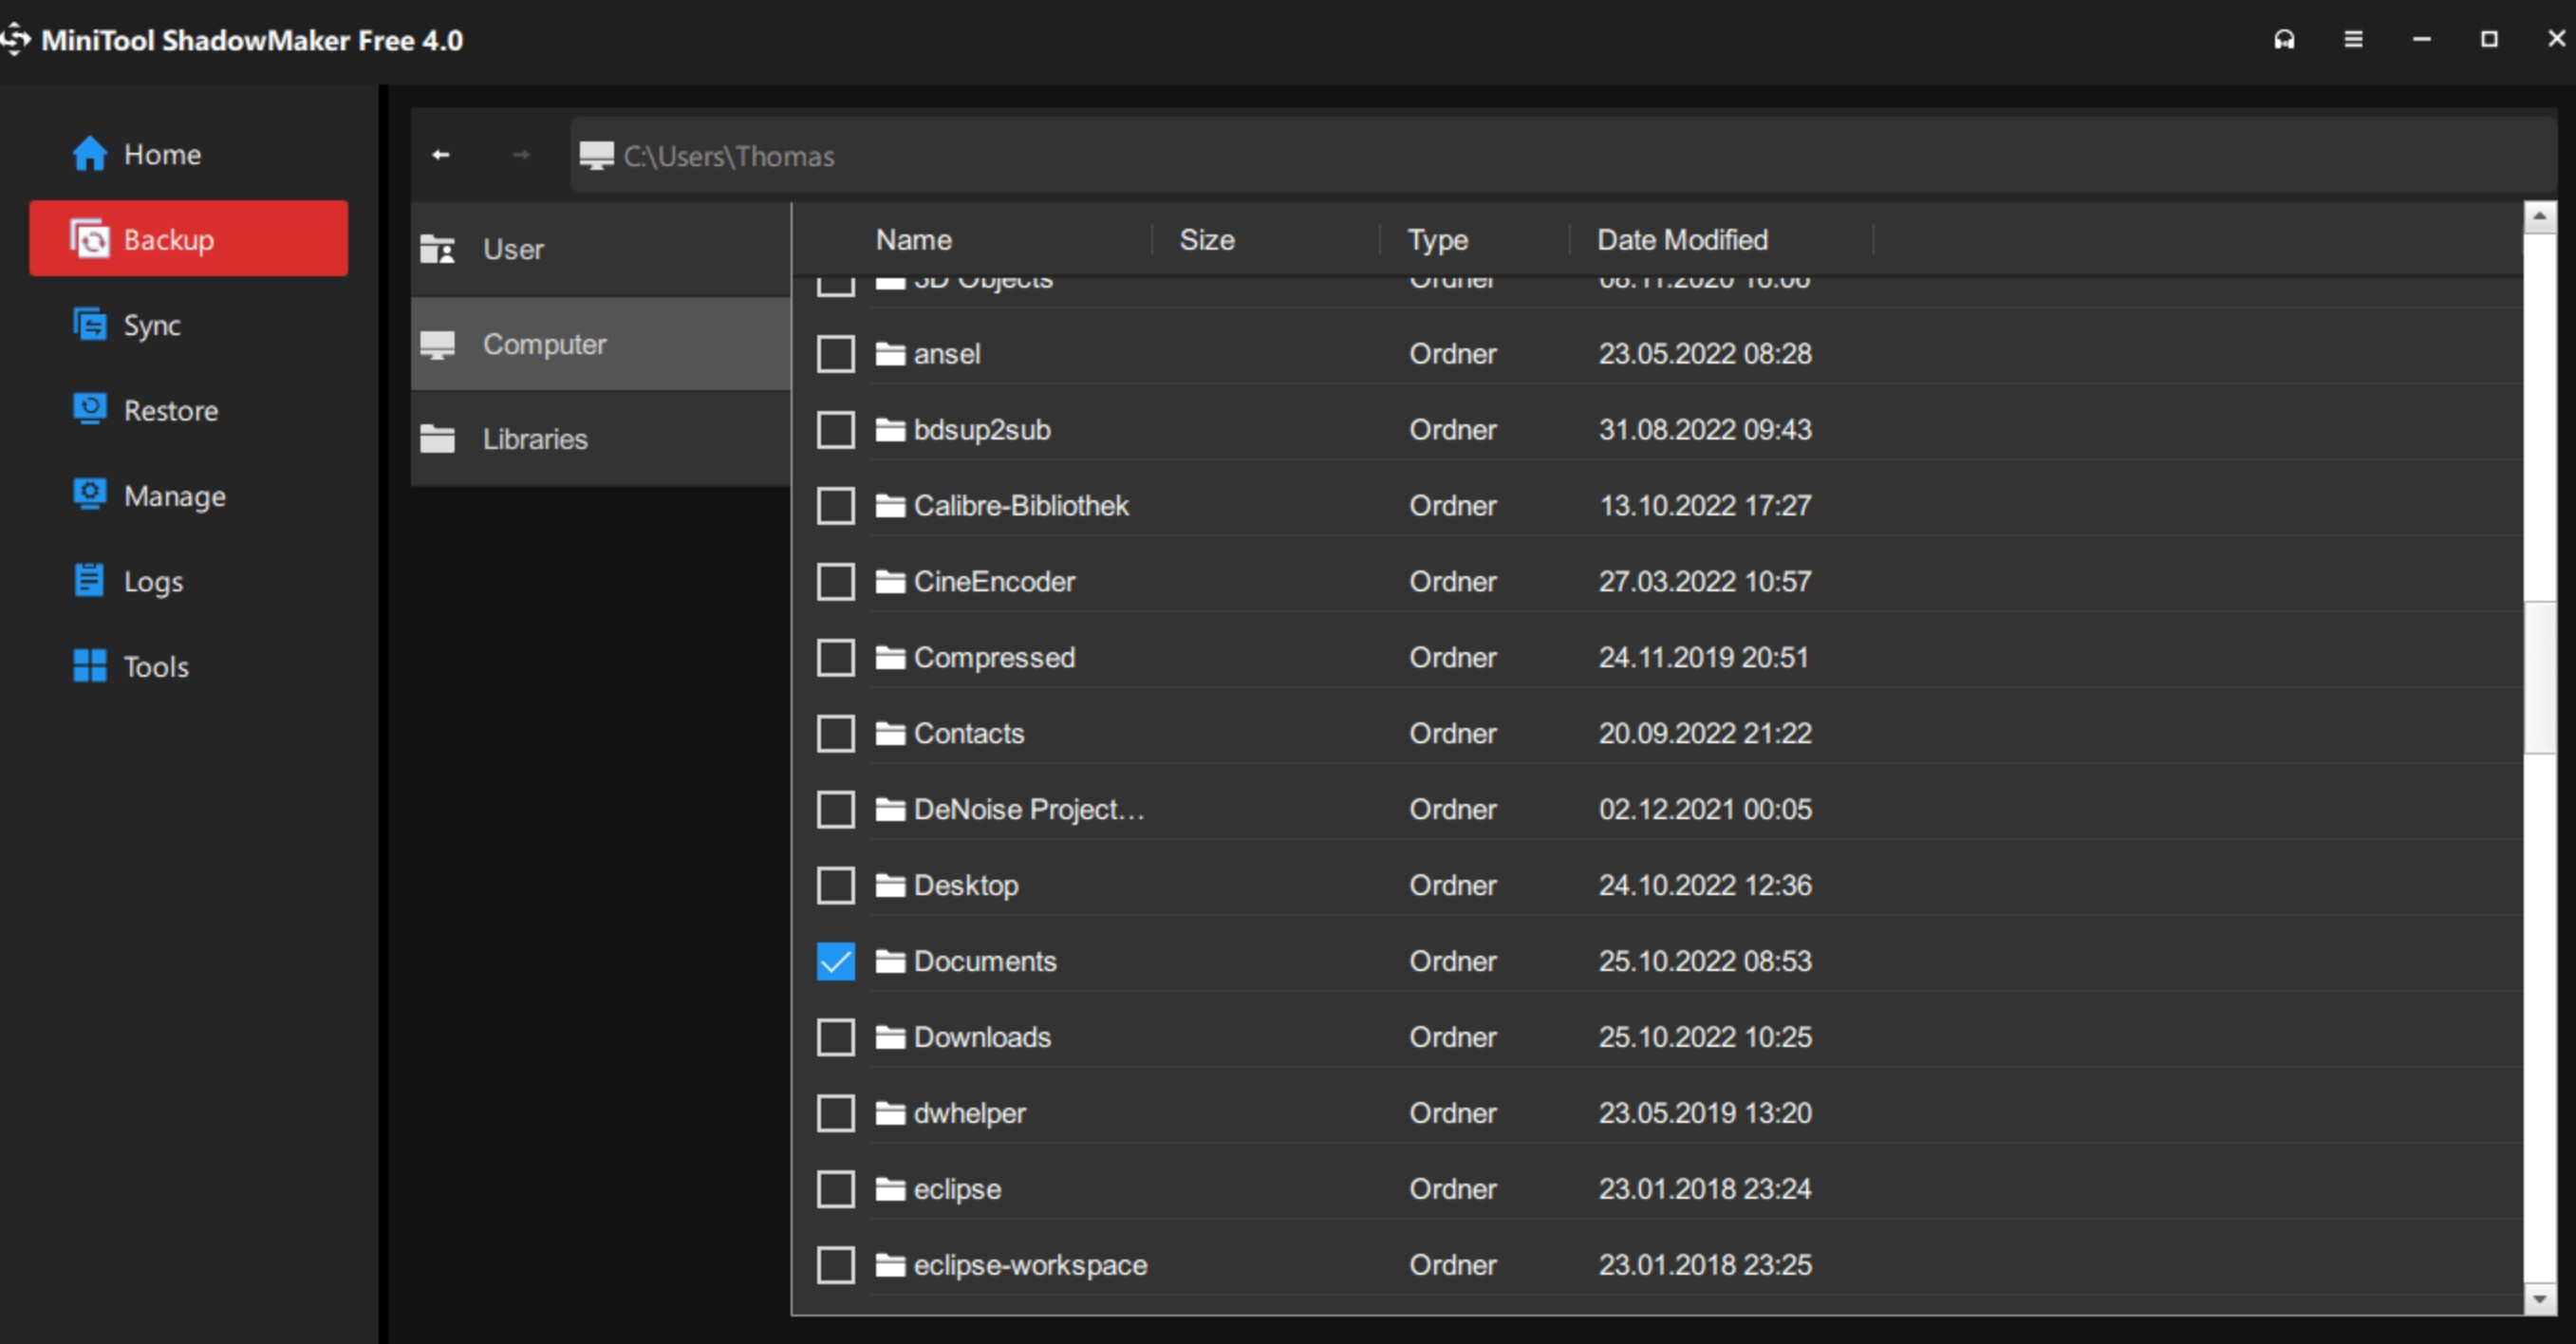Select the Libraries source tab
The width and height of the screenshot is (2576, 1344).
pos(600,439)
